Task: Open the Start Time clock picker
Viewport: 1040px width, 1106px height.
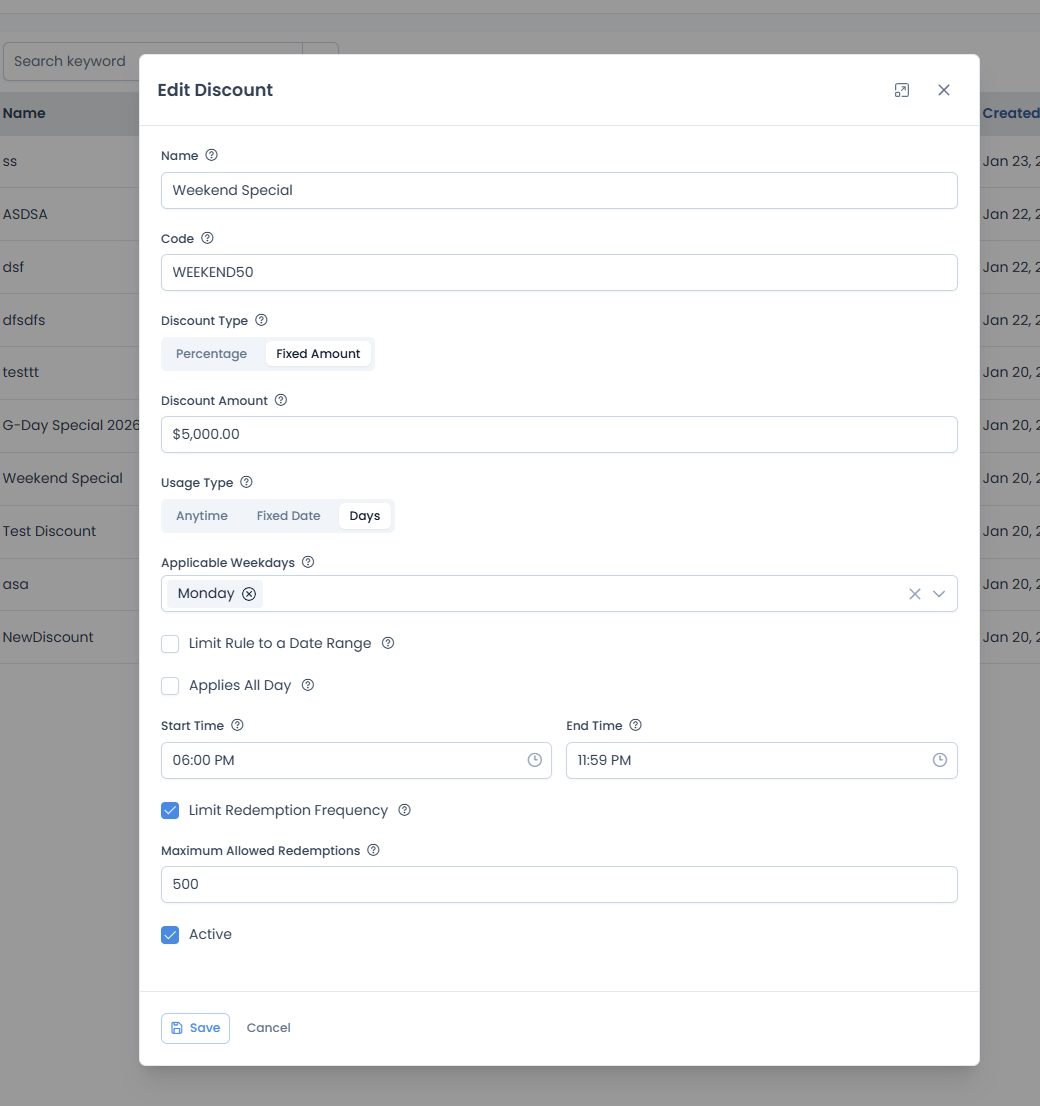Action: click(535, 760)
